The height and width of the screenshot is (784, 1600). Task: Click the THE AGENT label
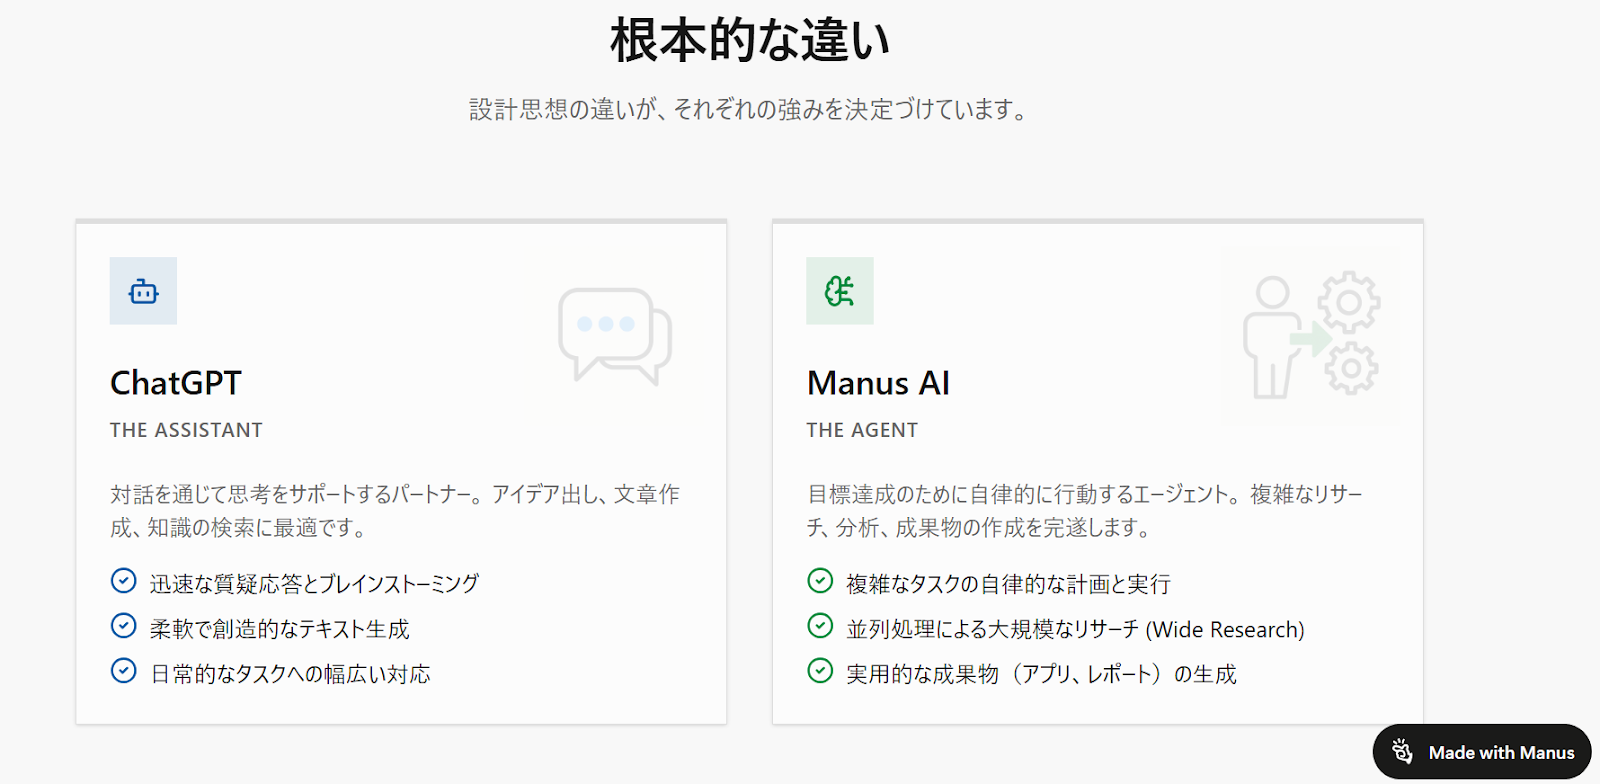click(x=862, y=430)
